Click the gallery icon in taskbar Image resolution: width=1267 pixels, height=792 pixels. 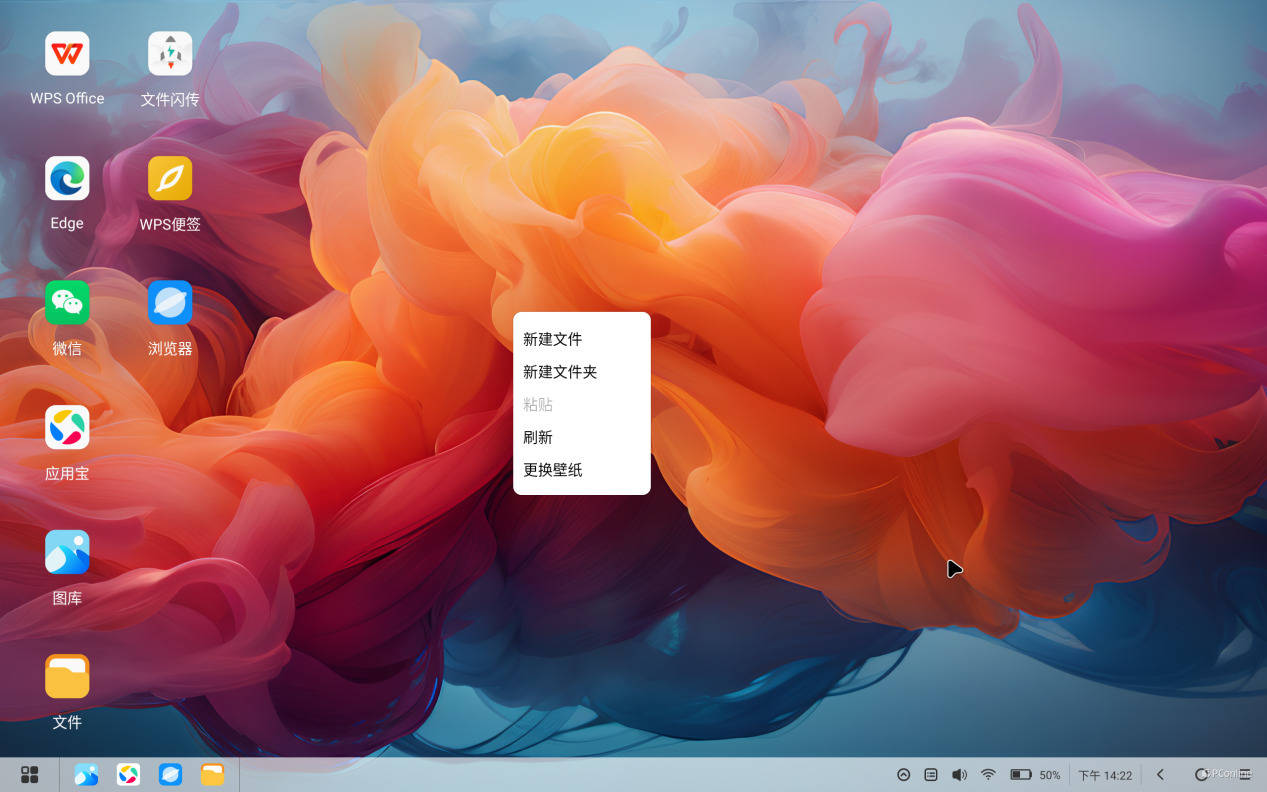pos(86,775)
